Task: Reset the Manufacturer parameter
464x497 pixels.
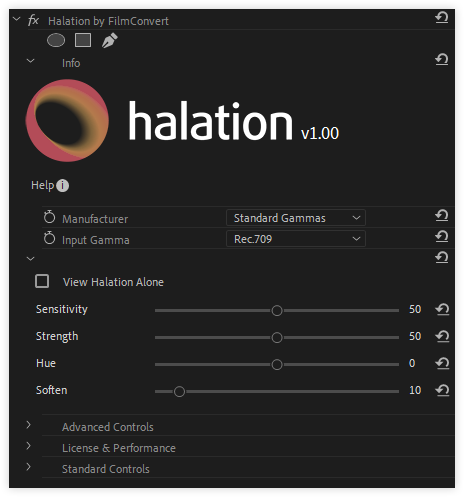Action: point(442,215)
